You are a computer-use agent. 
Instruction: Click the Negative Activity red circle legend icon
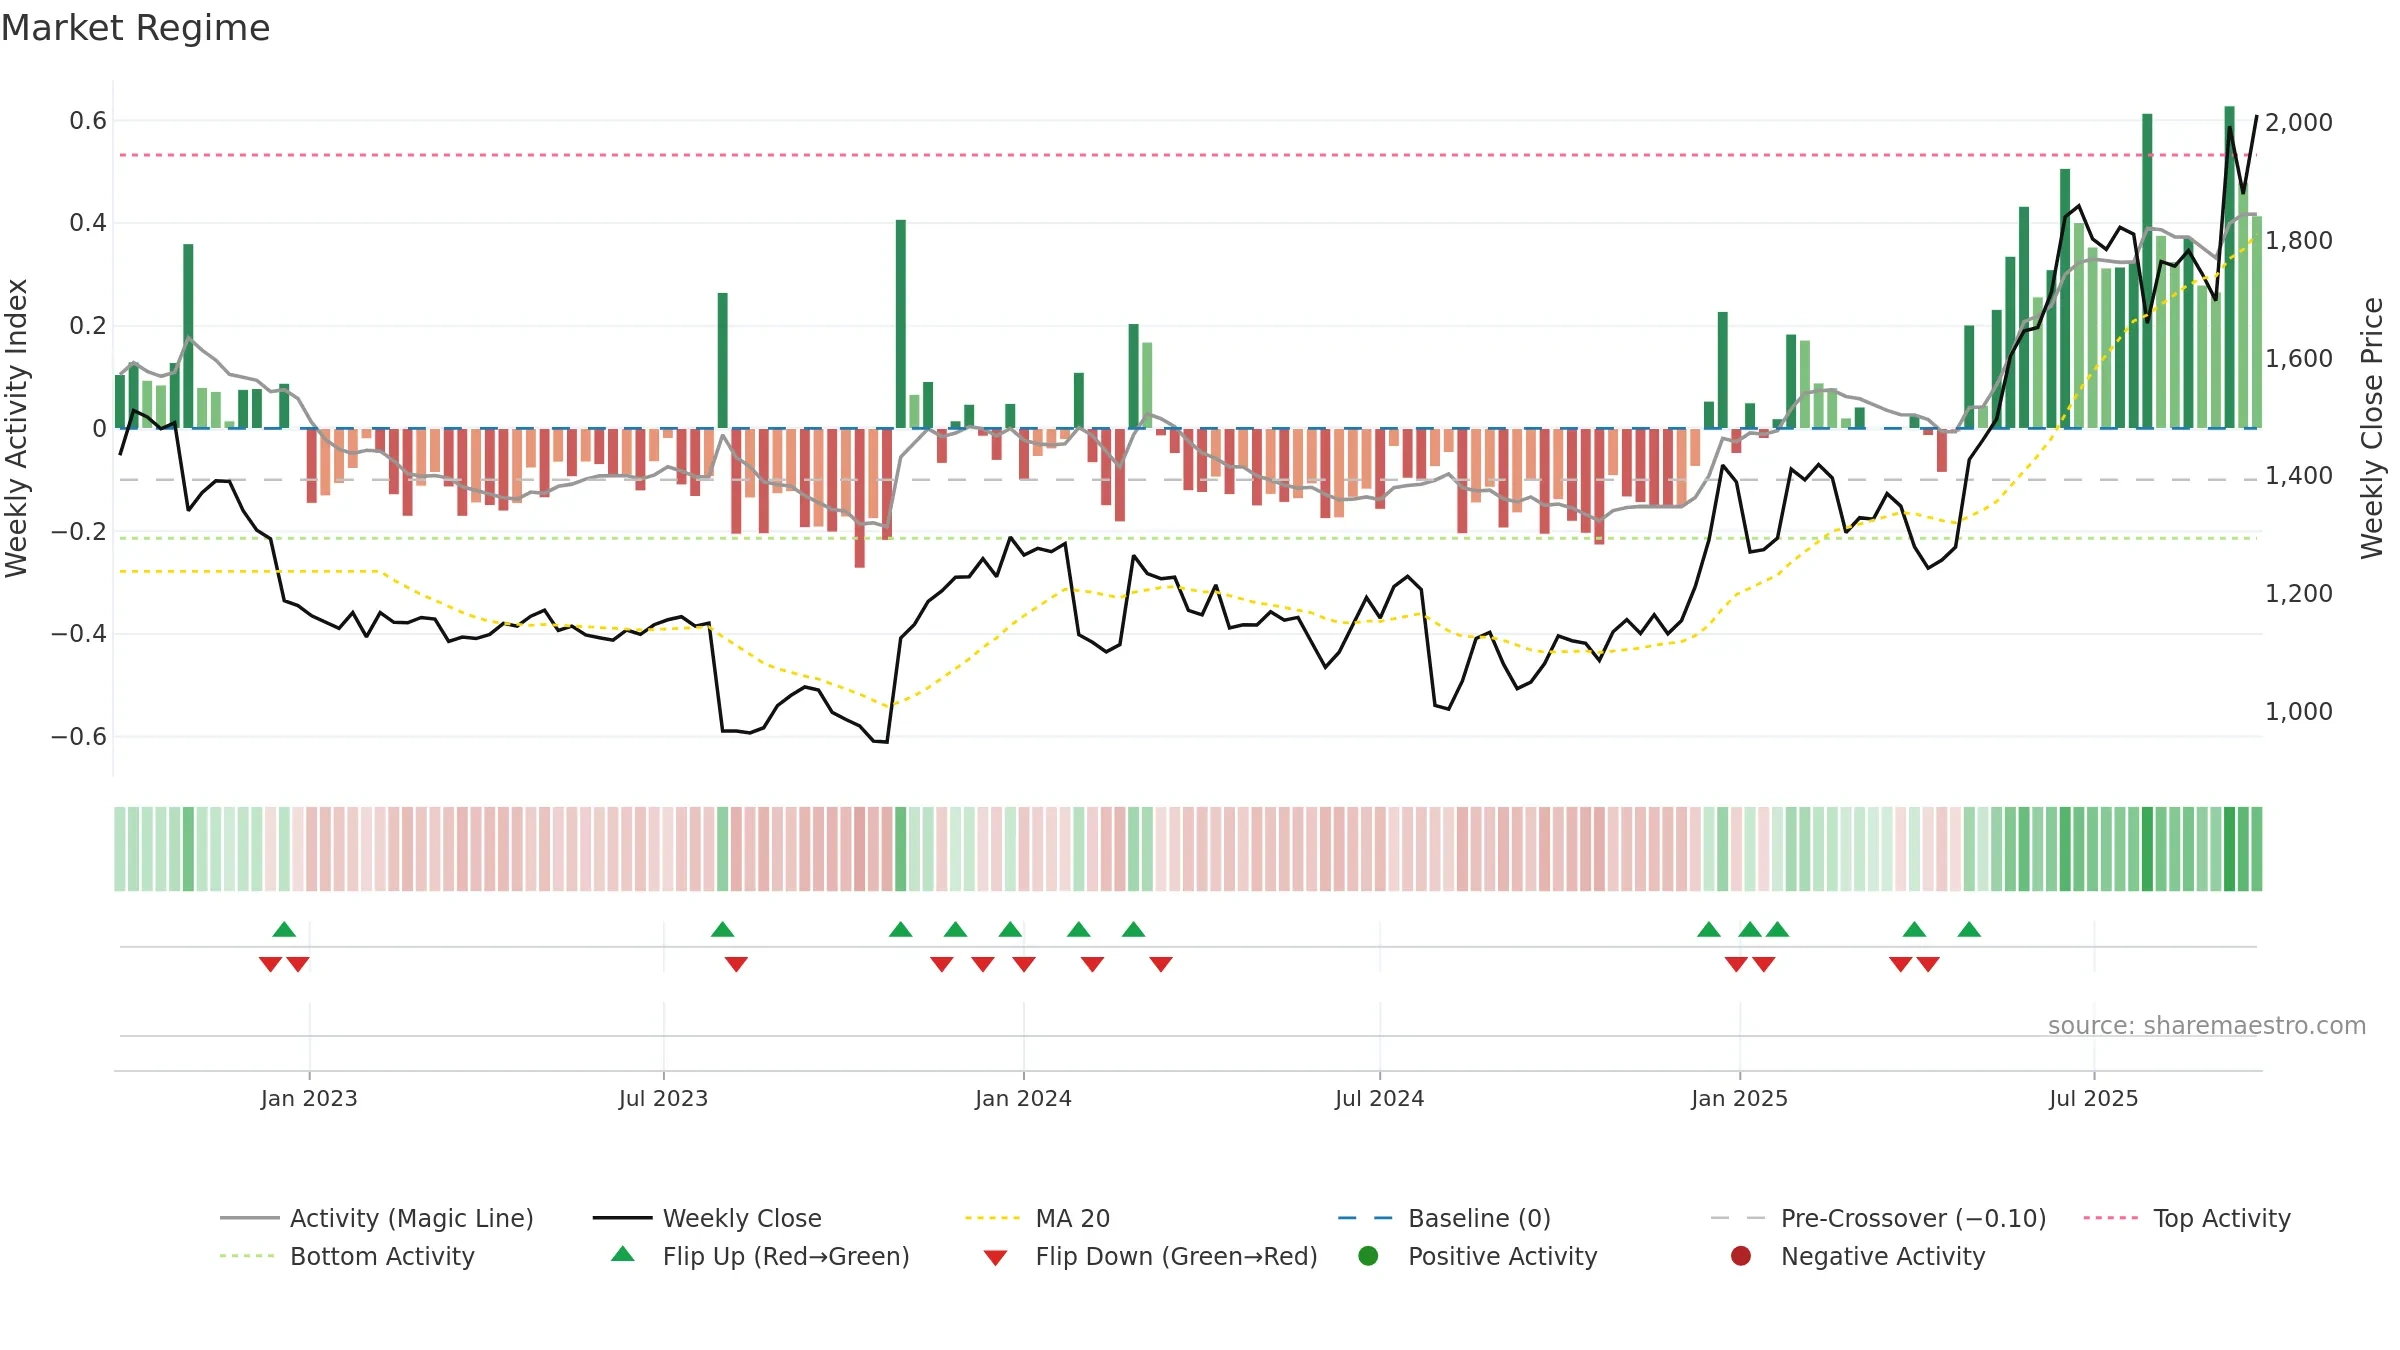pyautogui.click(x=1741, y=1256)
